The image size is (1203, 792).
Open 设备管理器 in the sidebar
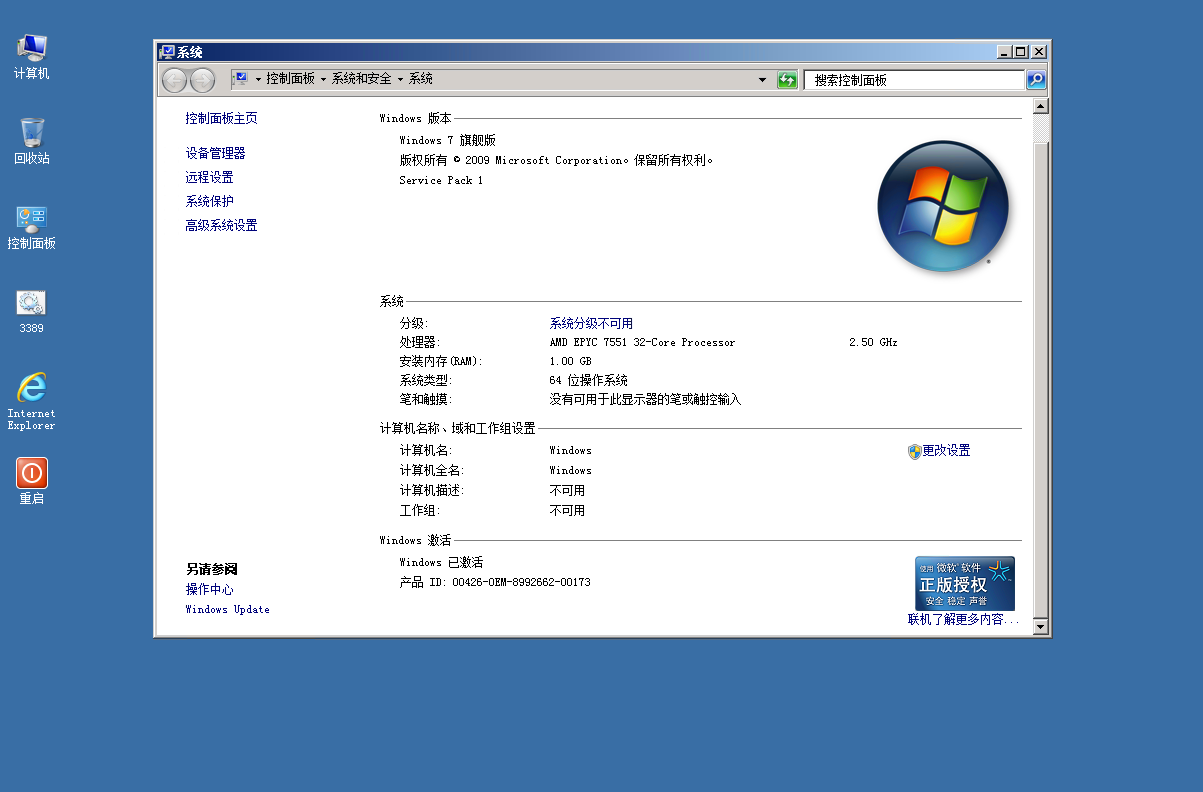click(x=215, y=153)
